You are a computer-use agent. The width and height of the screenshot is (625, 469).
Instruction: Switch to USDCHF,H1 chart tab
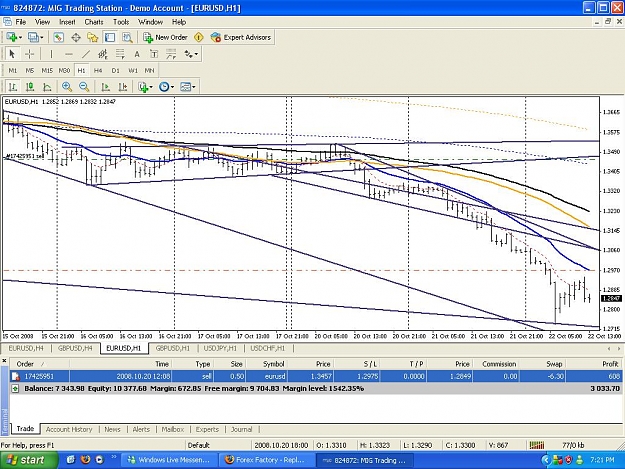coord(268,348)
